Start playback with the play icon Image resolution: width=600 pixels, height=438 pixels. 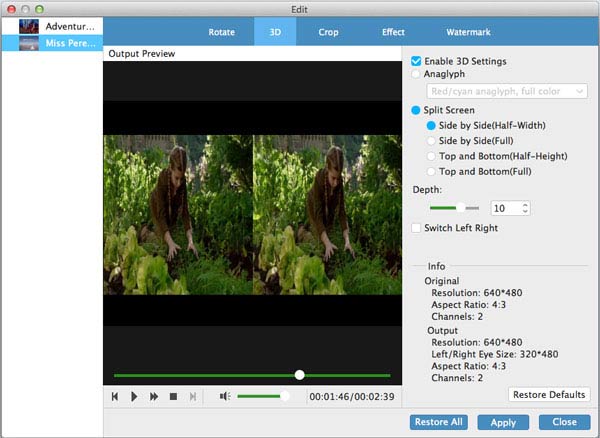tap(134, 397)
